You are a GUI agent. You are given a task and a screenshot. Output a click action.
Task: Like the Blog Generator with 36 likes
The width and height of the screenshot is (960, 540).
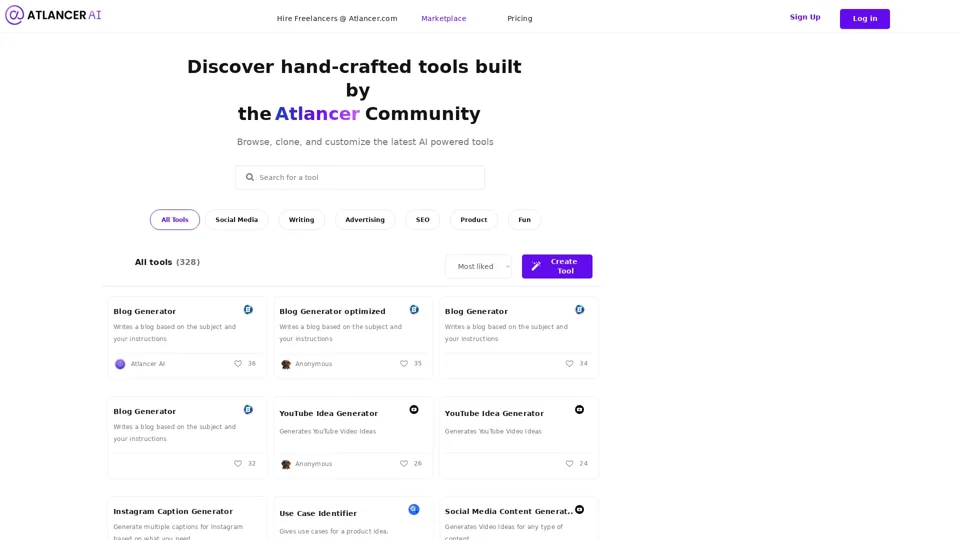tap(238, 364)
